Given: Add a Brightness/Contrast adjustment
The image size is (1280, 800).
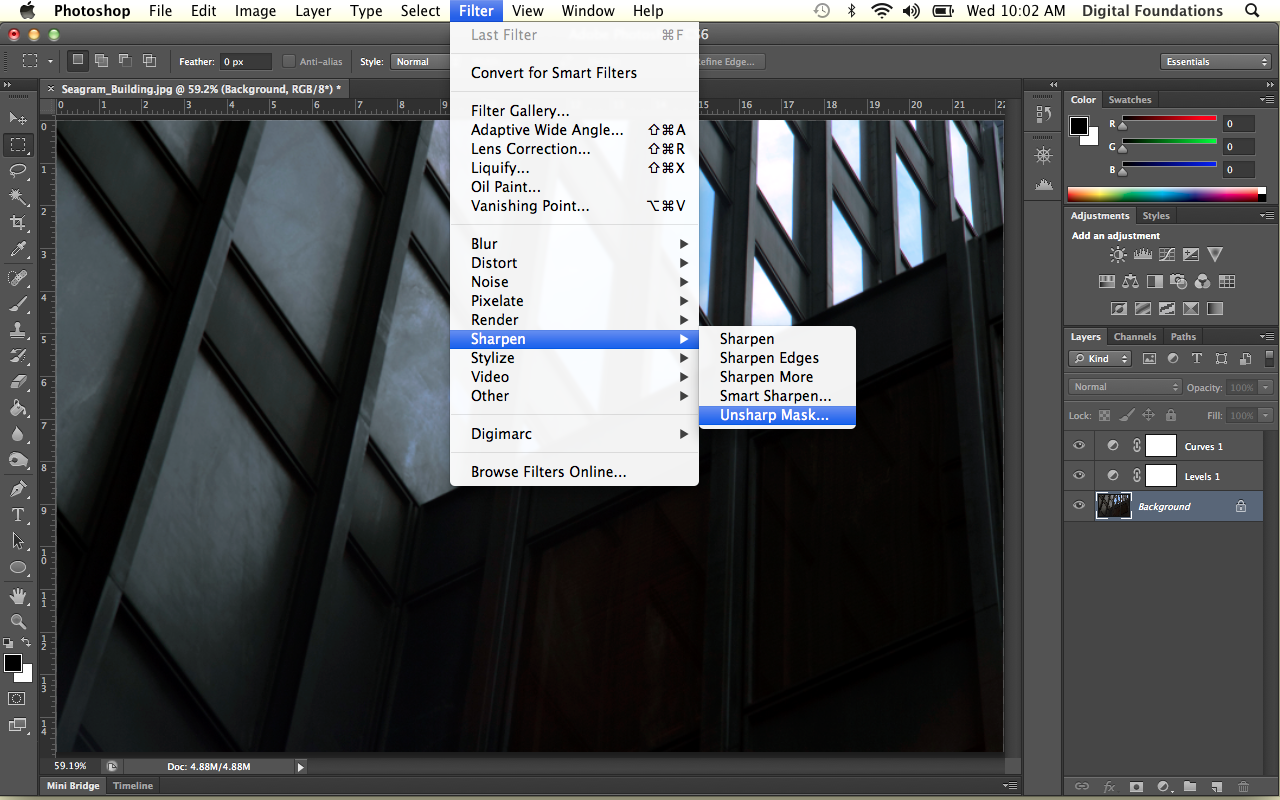Looking at the screenshot, I should [x=1118, y=255].
